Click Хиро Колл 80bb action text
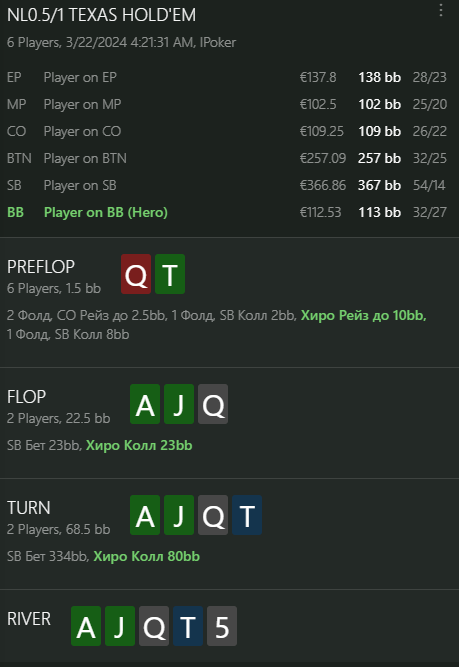This screenshot has width=459, height=667. 146,556
